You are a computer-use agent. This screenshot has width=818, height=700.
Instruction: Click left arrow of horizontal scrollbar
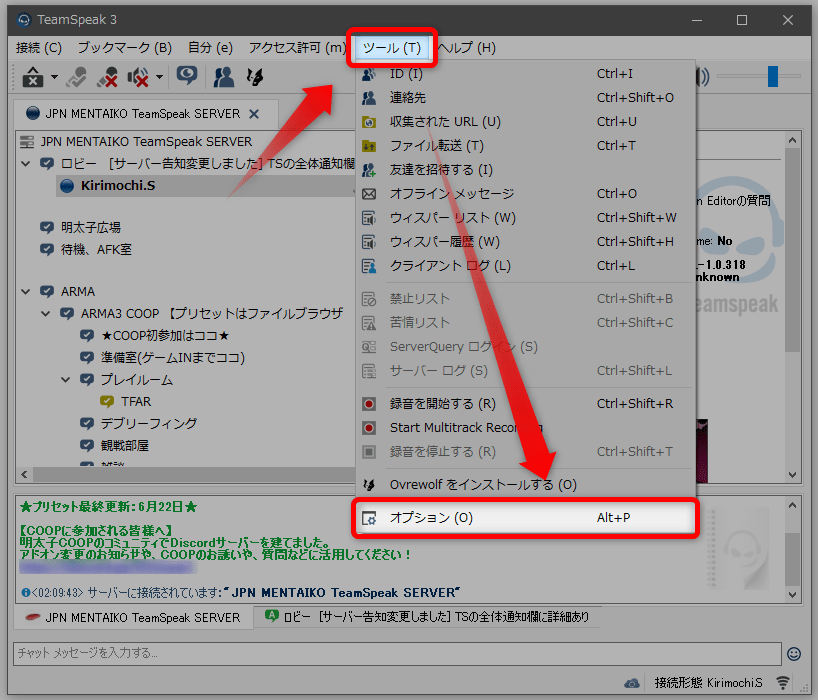click(x=24, y=475)
